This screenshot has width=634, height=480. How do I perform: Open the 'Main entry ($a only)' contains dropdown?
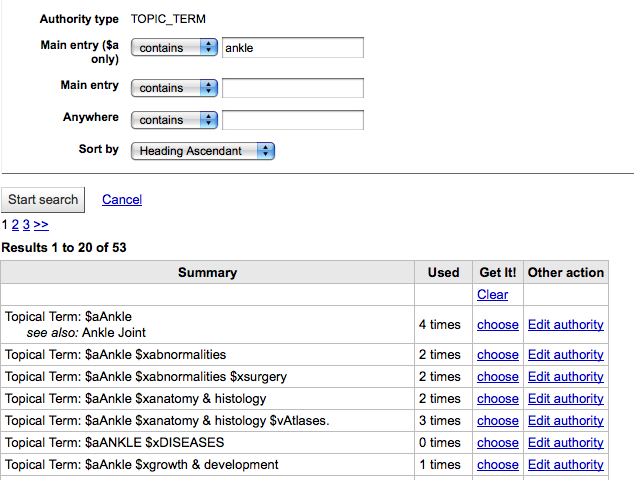tap(174, 48)
